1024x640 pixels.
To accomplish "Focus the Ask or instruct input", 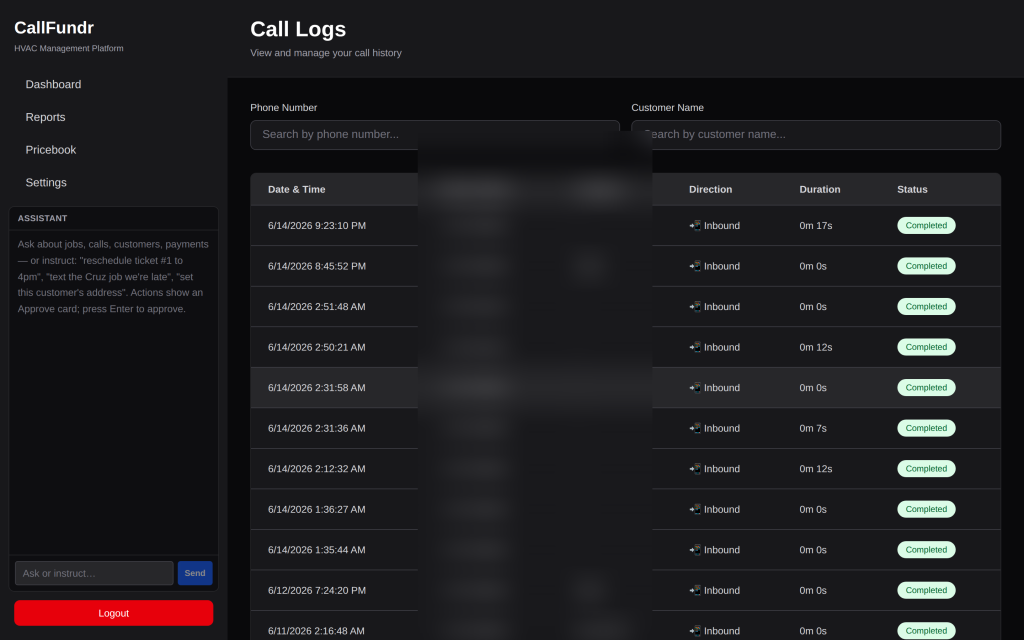I will tap(94, 573).
